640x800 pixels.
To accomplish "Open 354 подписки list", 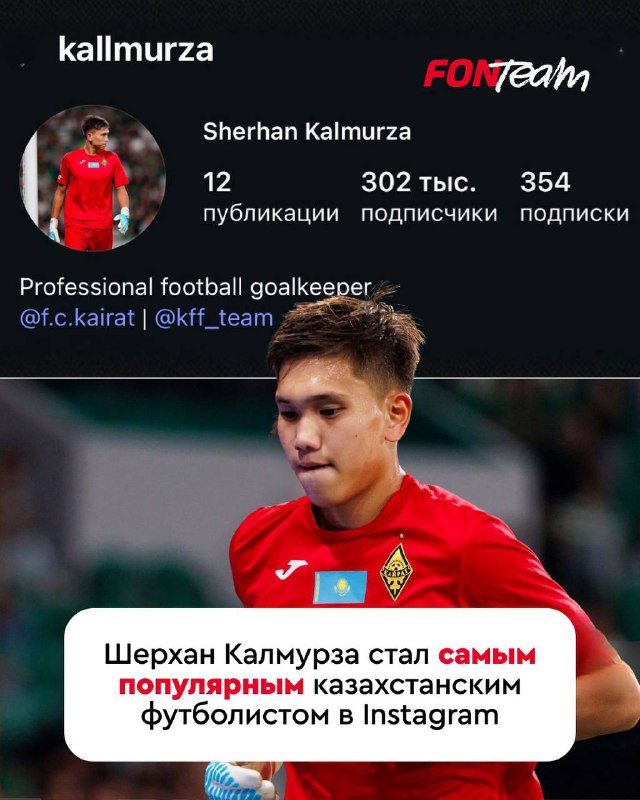I will point(574,197).
